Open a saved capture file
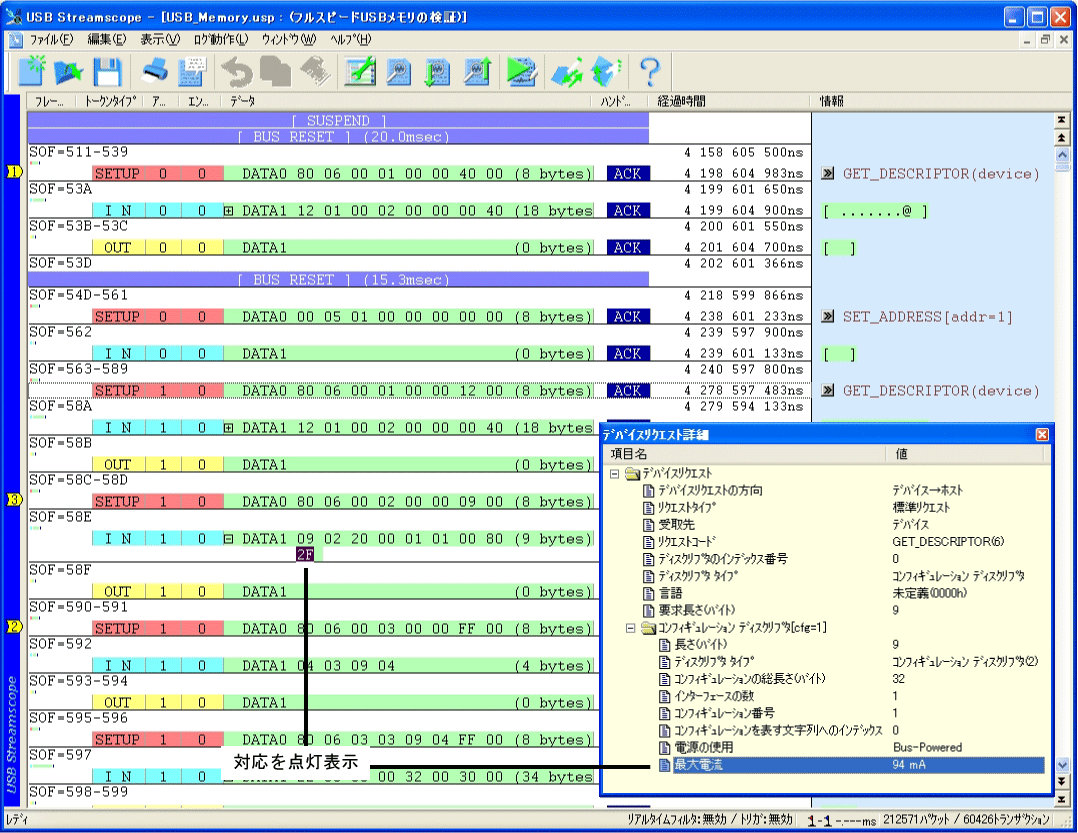This screenshot has width=1078, height=833. click(x=69, y=71)
